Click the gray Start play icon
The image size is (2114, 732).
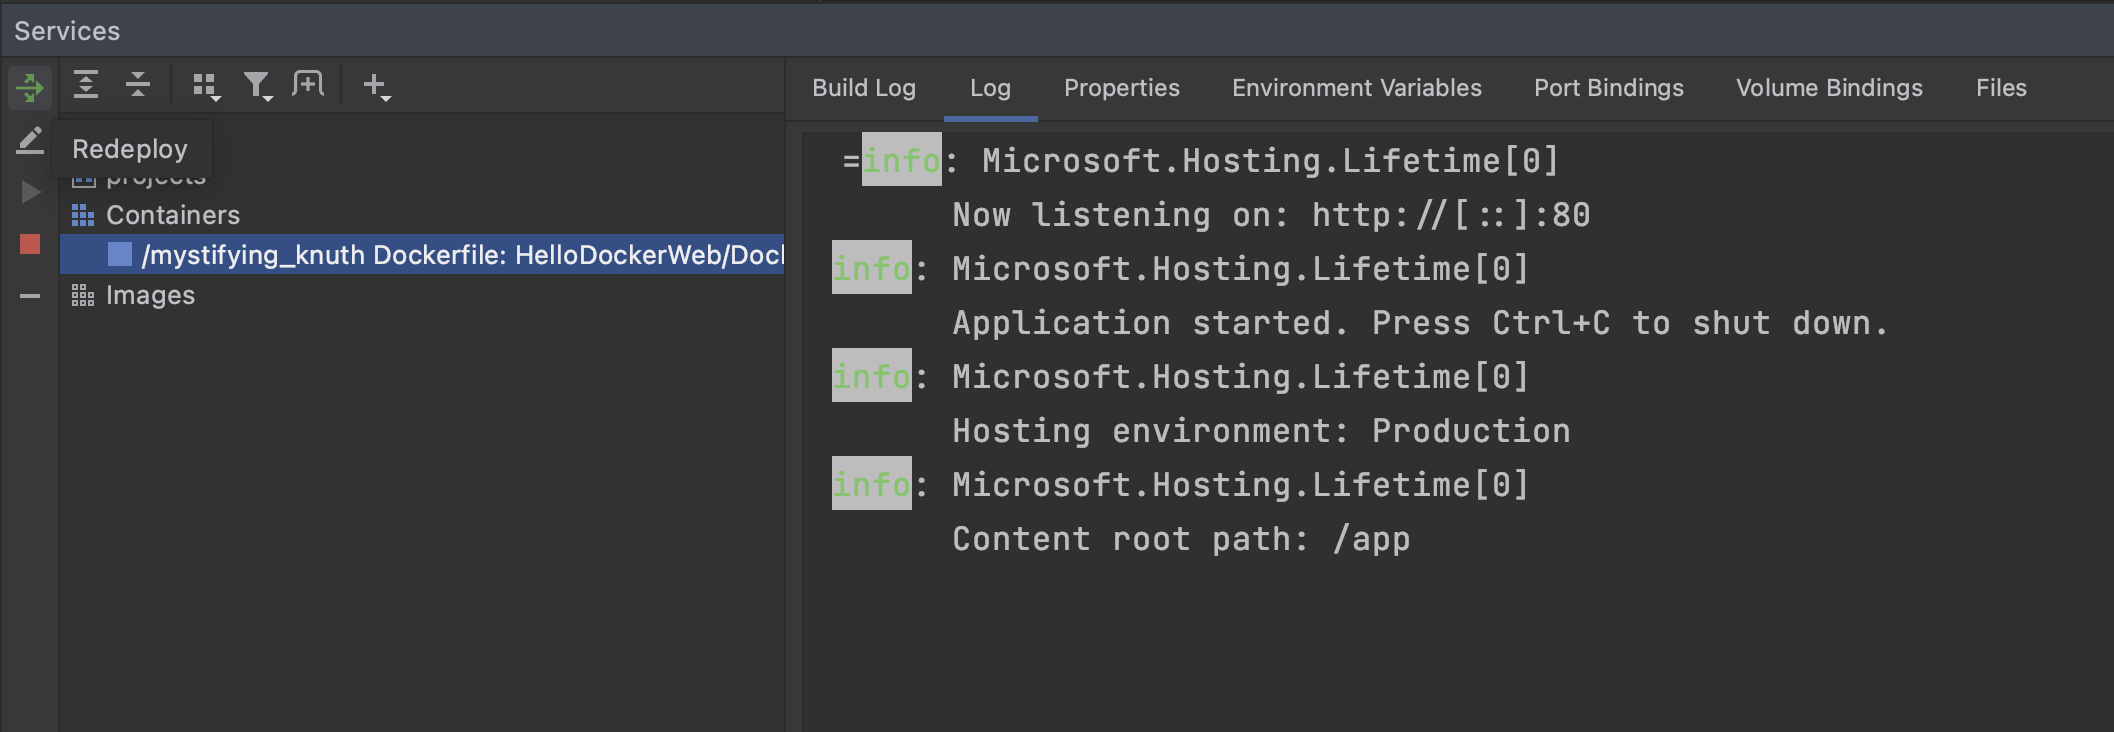pyautogui.click(x=30, y=192)
